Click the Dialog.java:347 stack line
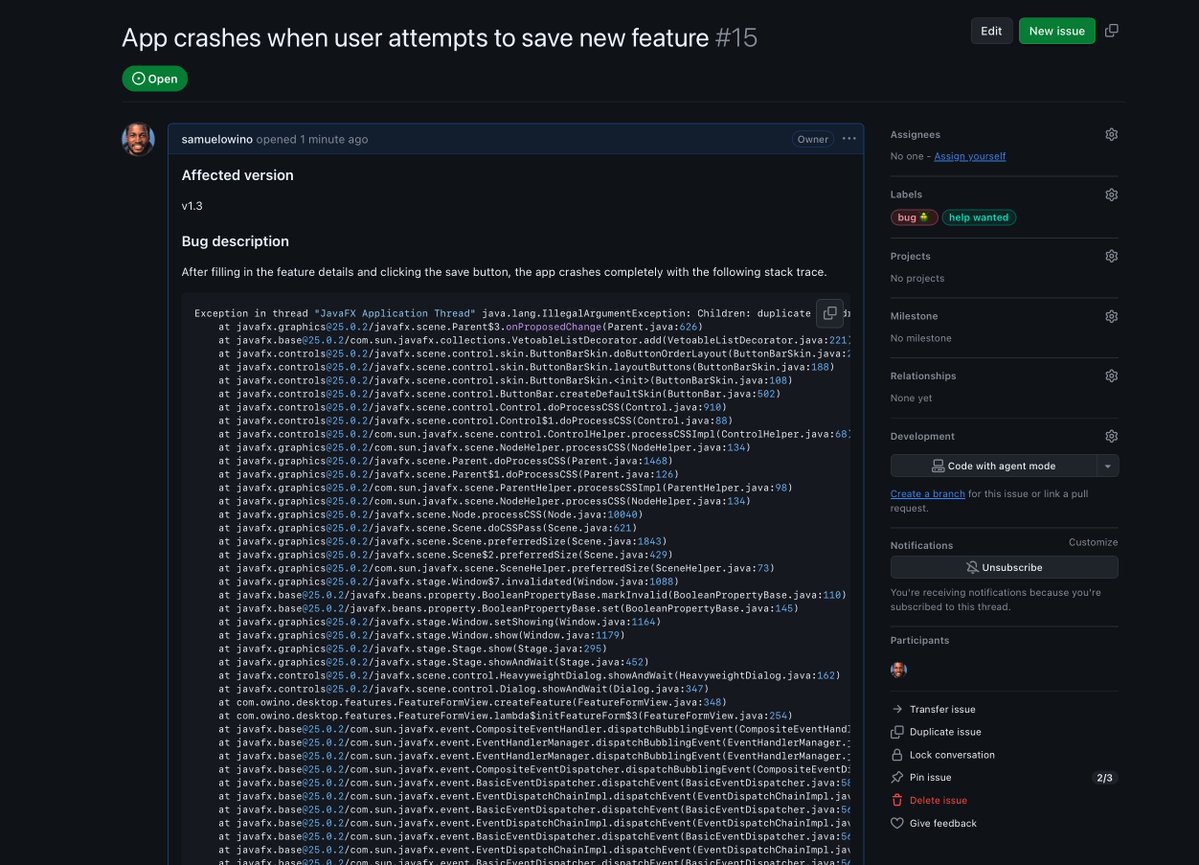1199x865 pixels. click(463, 689)
